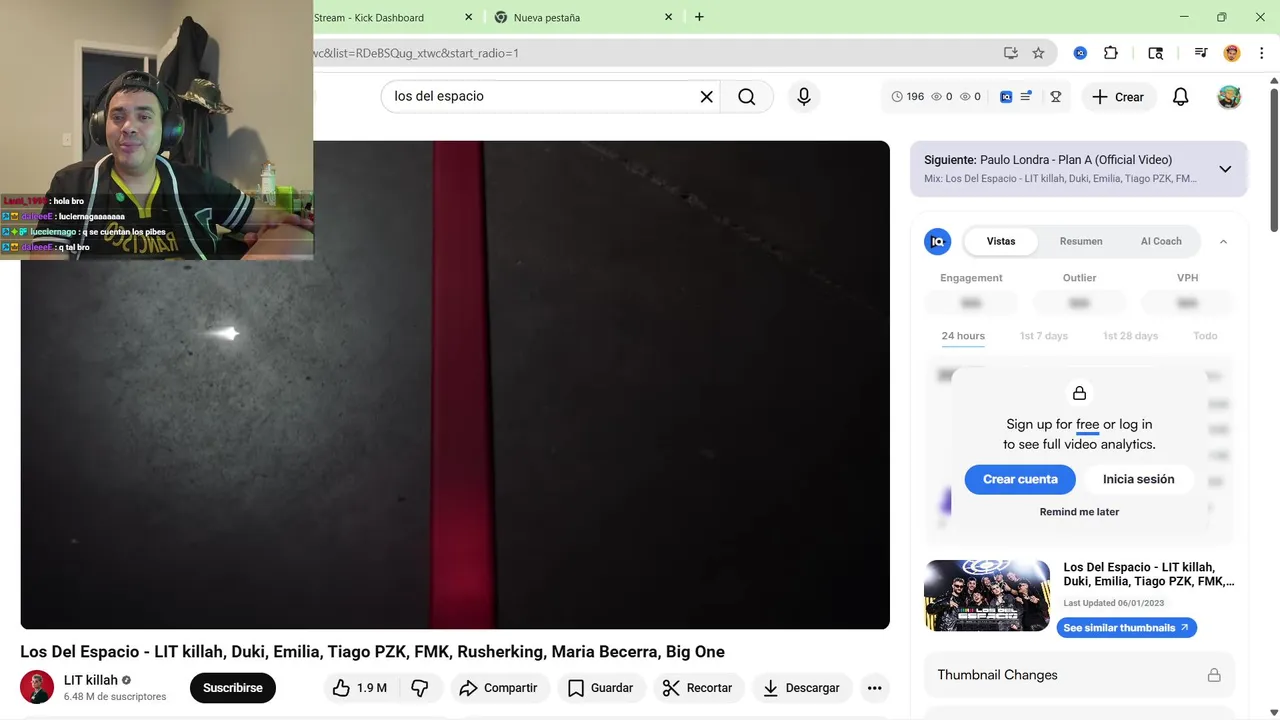This screenshot has height=720, width=1280.
Task: Click the Engagement metric label
Action: (971, 278)
